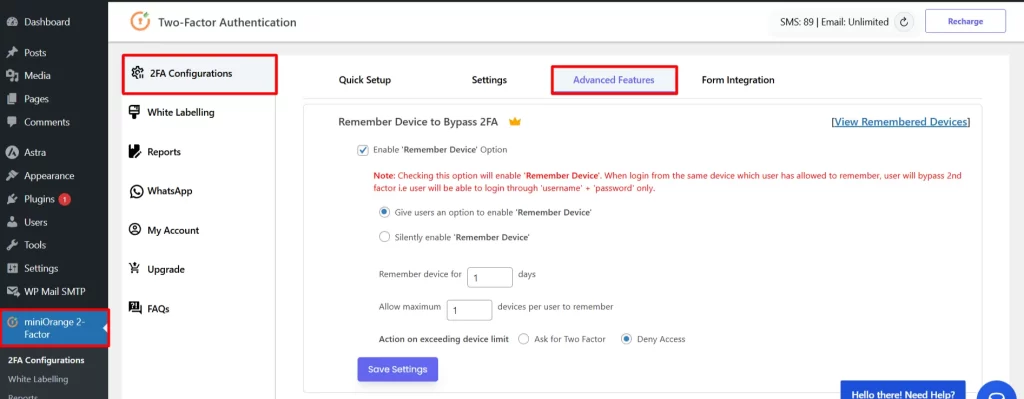The height and width of the screenshot is (399, 1024).
Task: Open View Remembered Devices link
Action: [901, 122]
